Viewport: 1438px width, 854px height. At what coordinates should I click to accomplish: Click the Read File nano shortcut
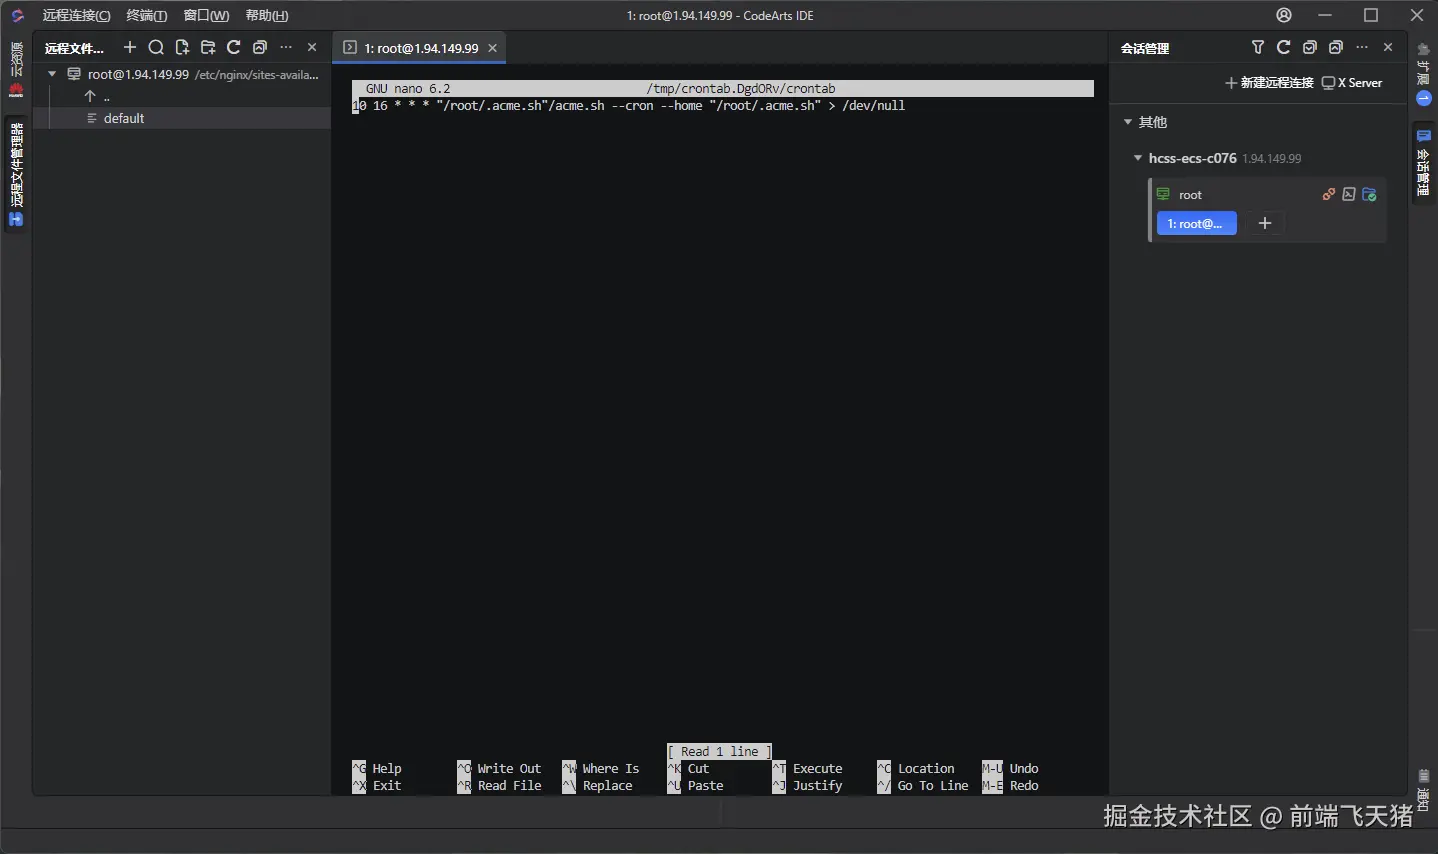499,785
